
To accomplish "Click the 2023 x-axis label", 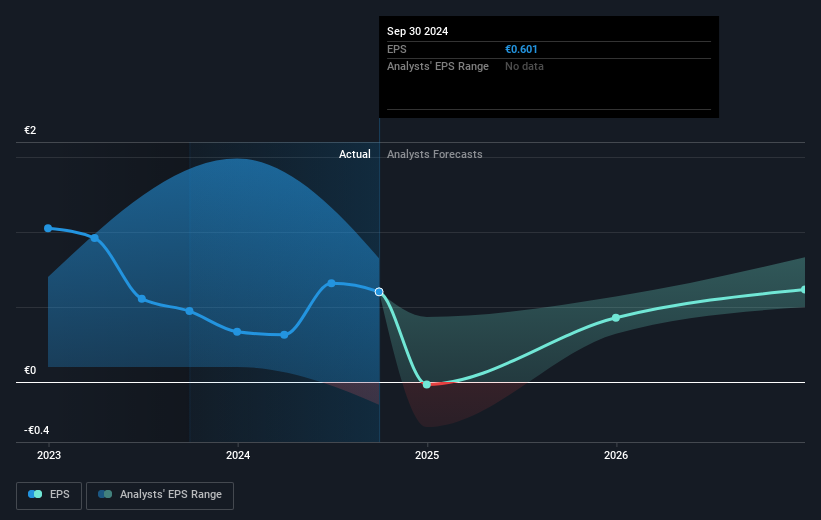I will point(49,456).
